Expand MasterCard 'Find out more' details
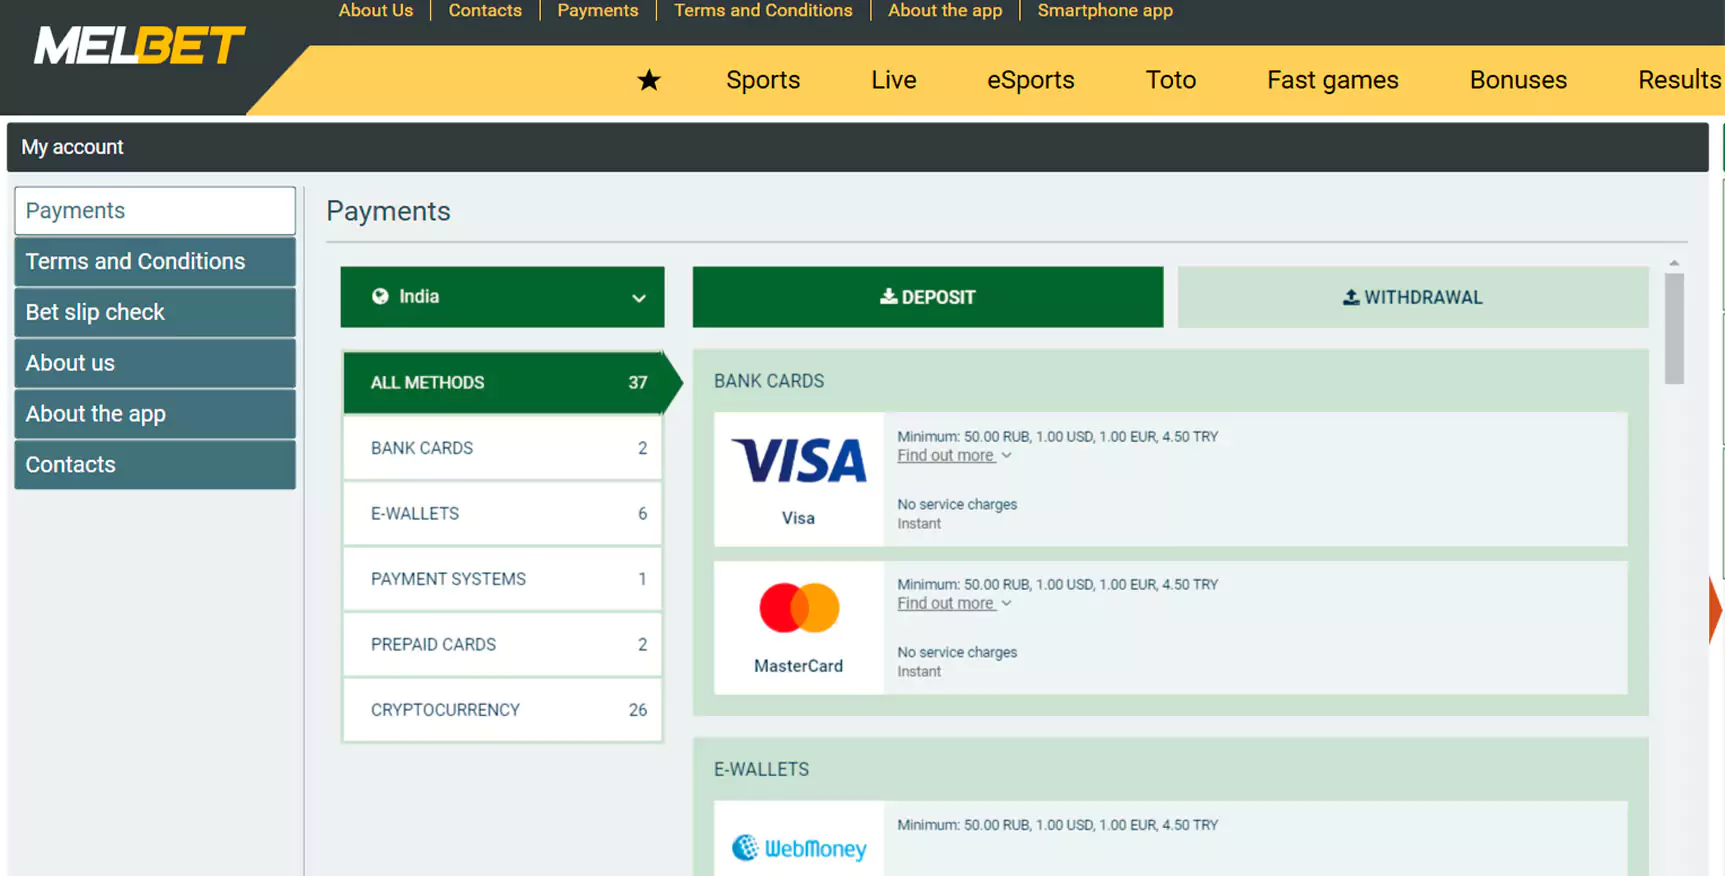Image resolution: width=1725 pixels, height=876 pixels. pyautogui.click(x=954, y=603)
